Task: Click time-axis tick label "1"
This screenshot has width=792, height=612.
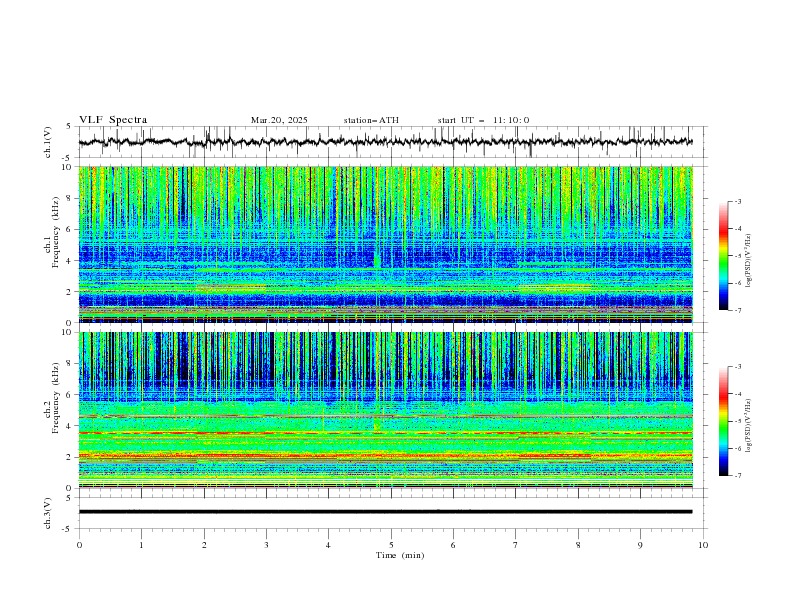Action: point(141,545)
